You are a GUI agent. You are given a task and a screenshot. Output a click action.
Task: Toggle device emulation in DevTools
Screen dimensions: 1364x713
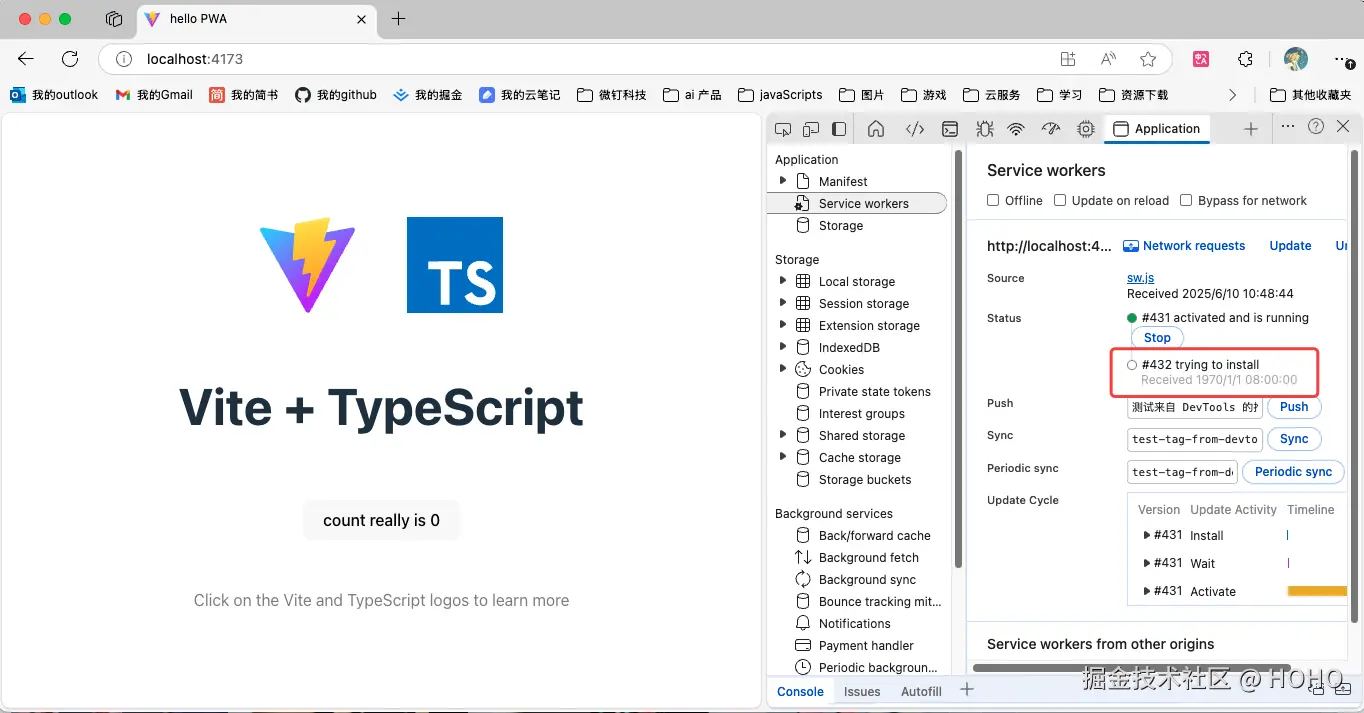[x=811, y=129]
